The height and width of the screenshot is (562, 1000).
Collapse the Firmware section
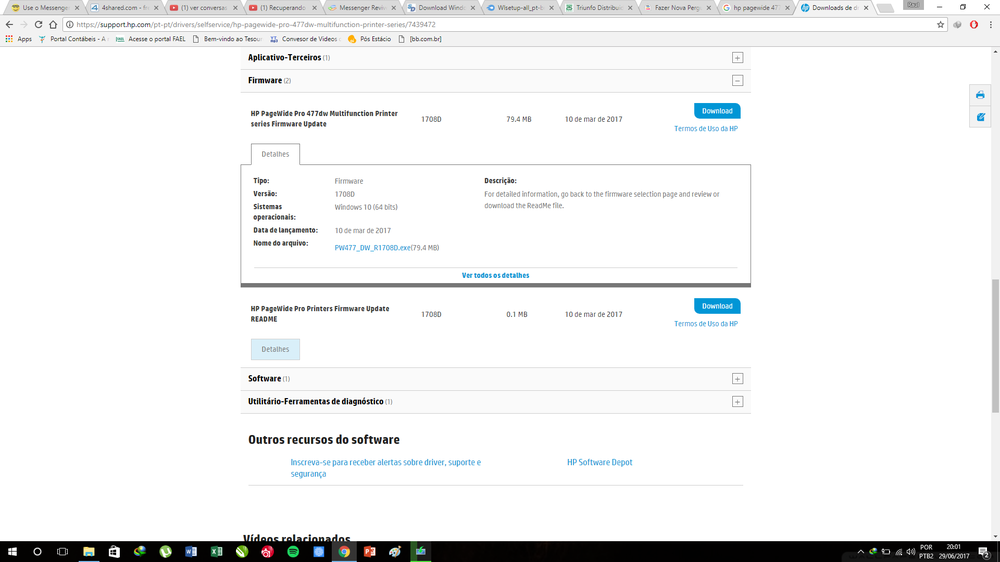[737, 81]
